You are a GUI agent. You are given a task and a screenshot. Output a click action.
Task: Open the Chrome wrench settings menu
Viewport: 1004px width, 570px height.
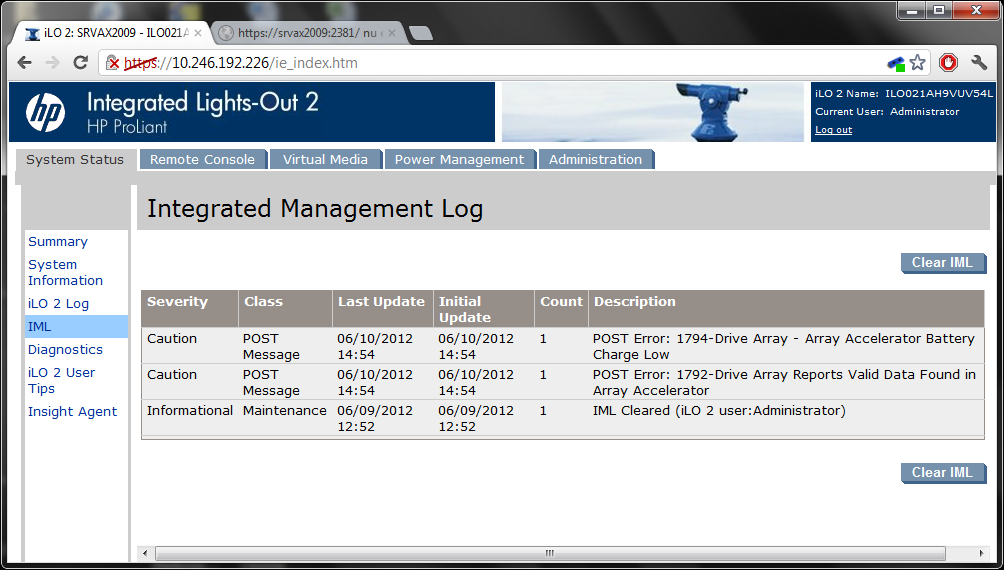(979, 62)
